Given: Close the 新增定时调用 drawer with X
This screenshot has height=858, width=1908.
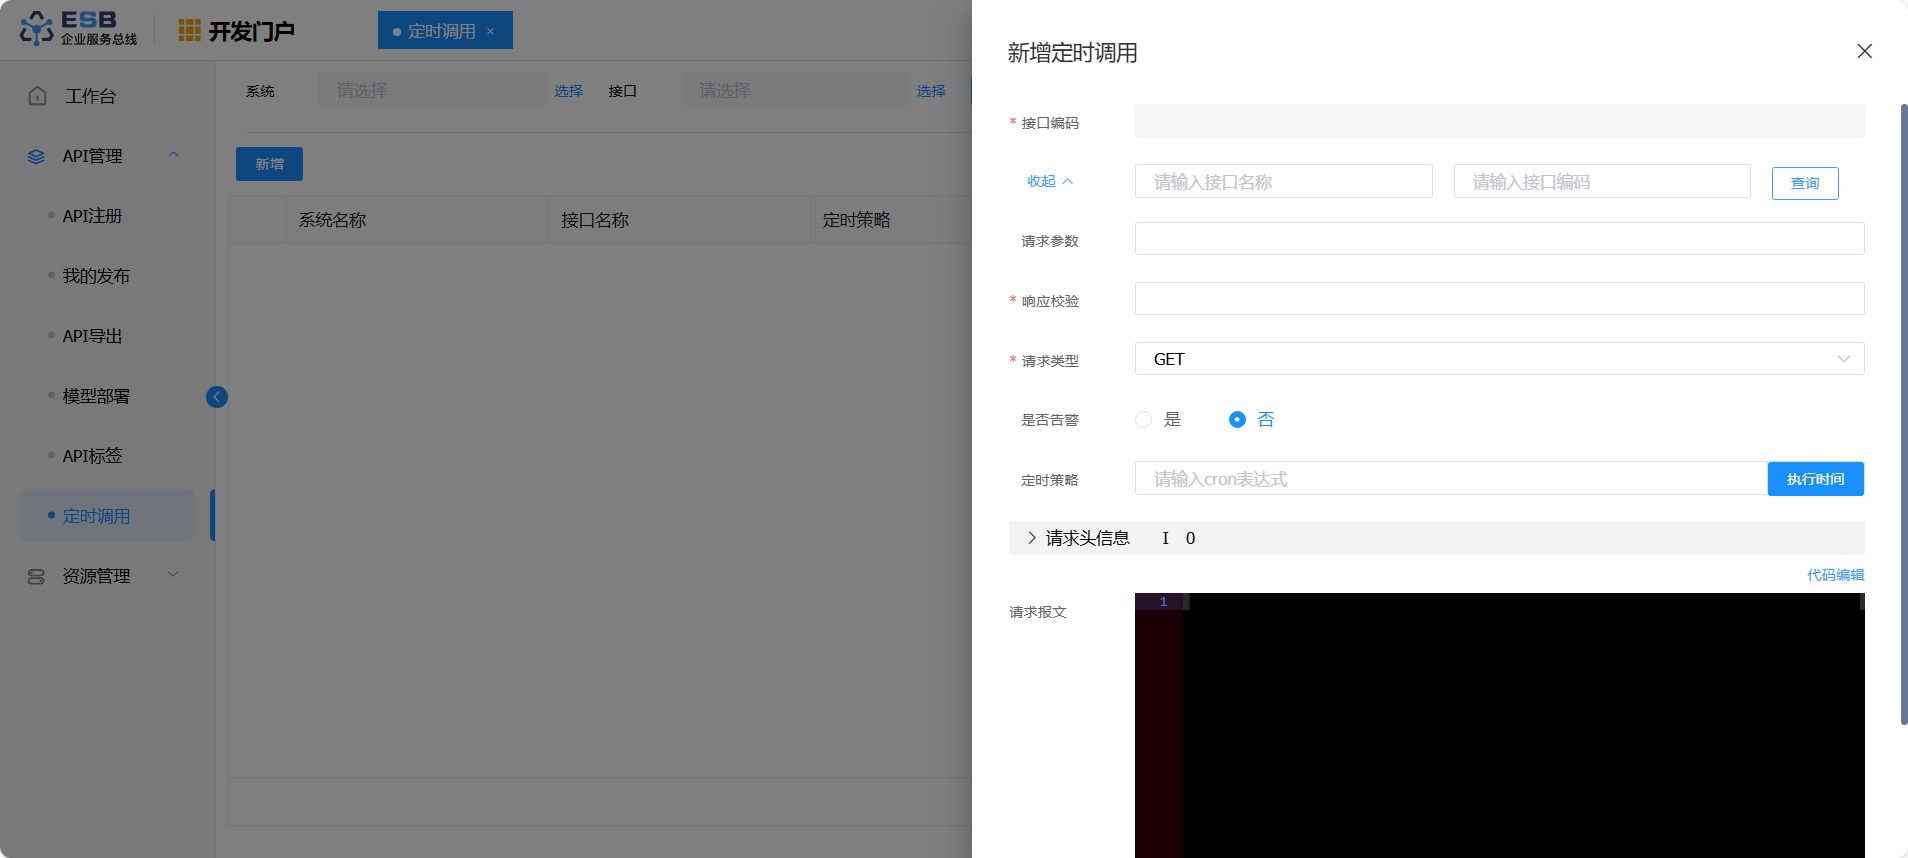Looking at the screenshot, I should 1864,51.
